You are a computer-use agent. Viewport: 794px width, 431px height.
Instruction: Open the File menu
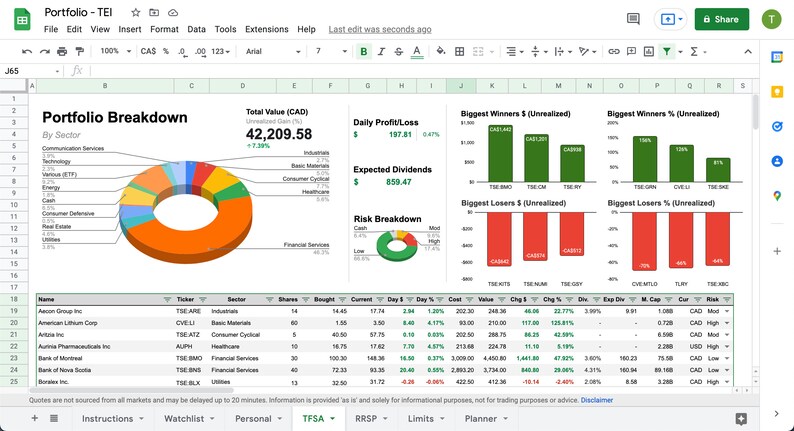point(51,29)
